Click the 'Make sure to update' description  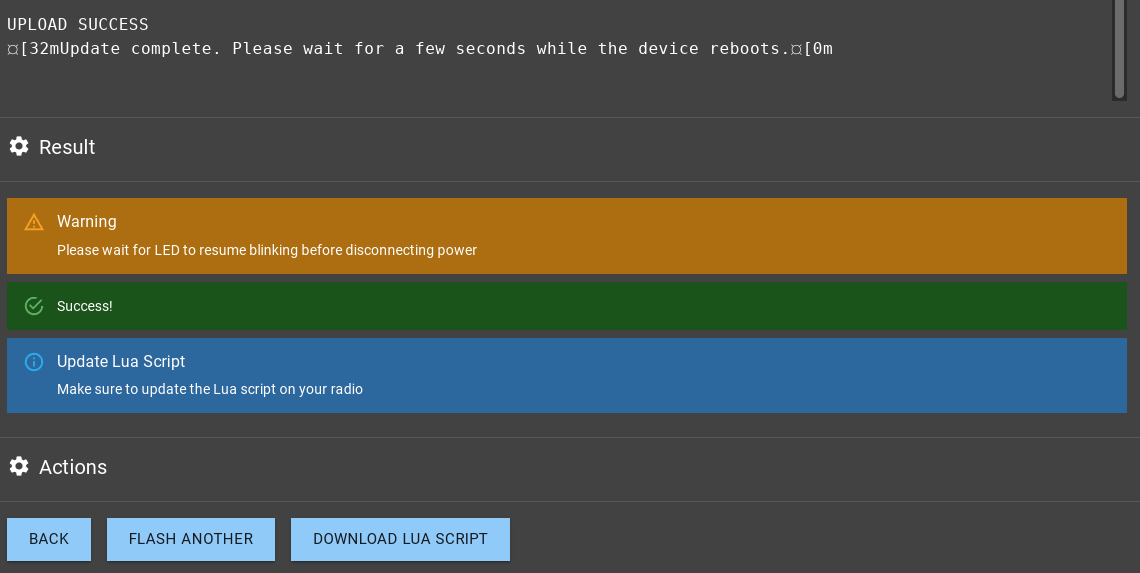pyautogui.click(x=210, y=389)
